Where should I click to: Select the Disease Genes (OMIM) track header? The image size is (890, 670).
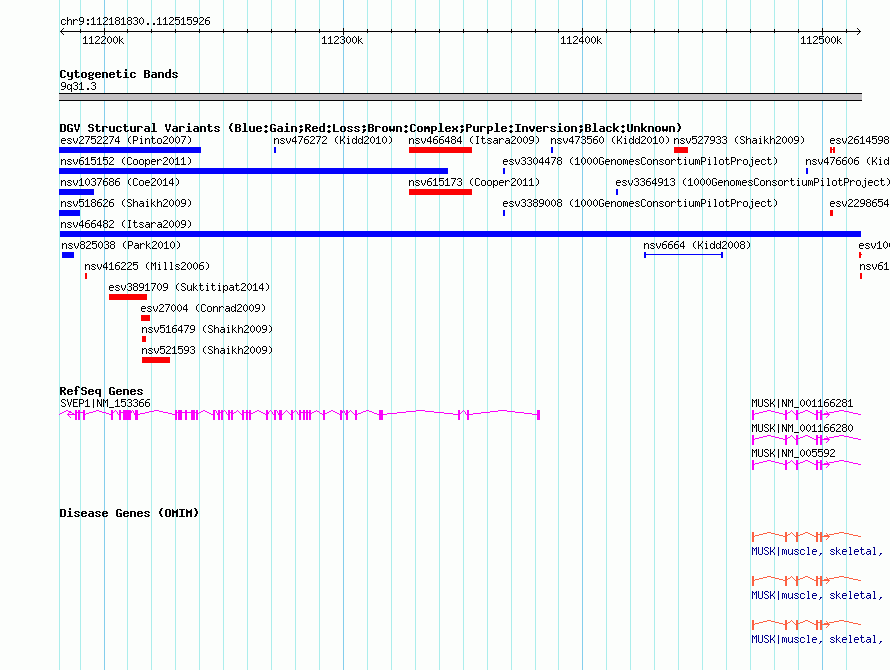point(129,513)
